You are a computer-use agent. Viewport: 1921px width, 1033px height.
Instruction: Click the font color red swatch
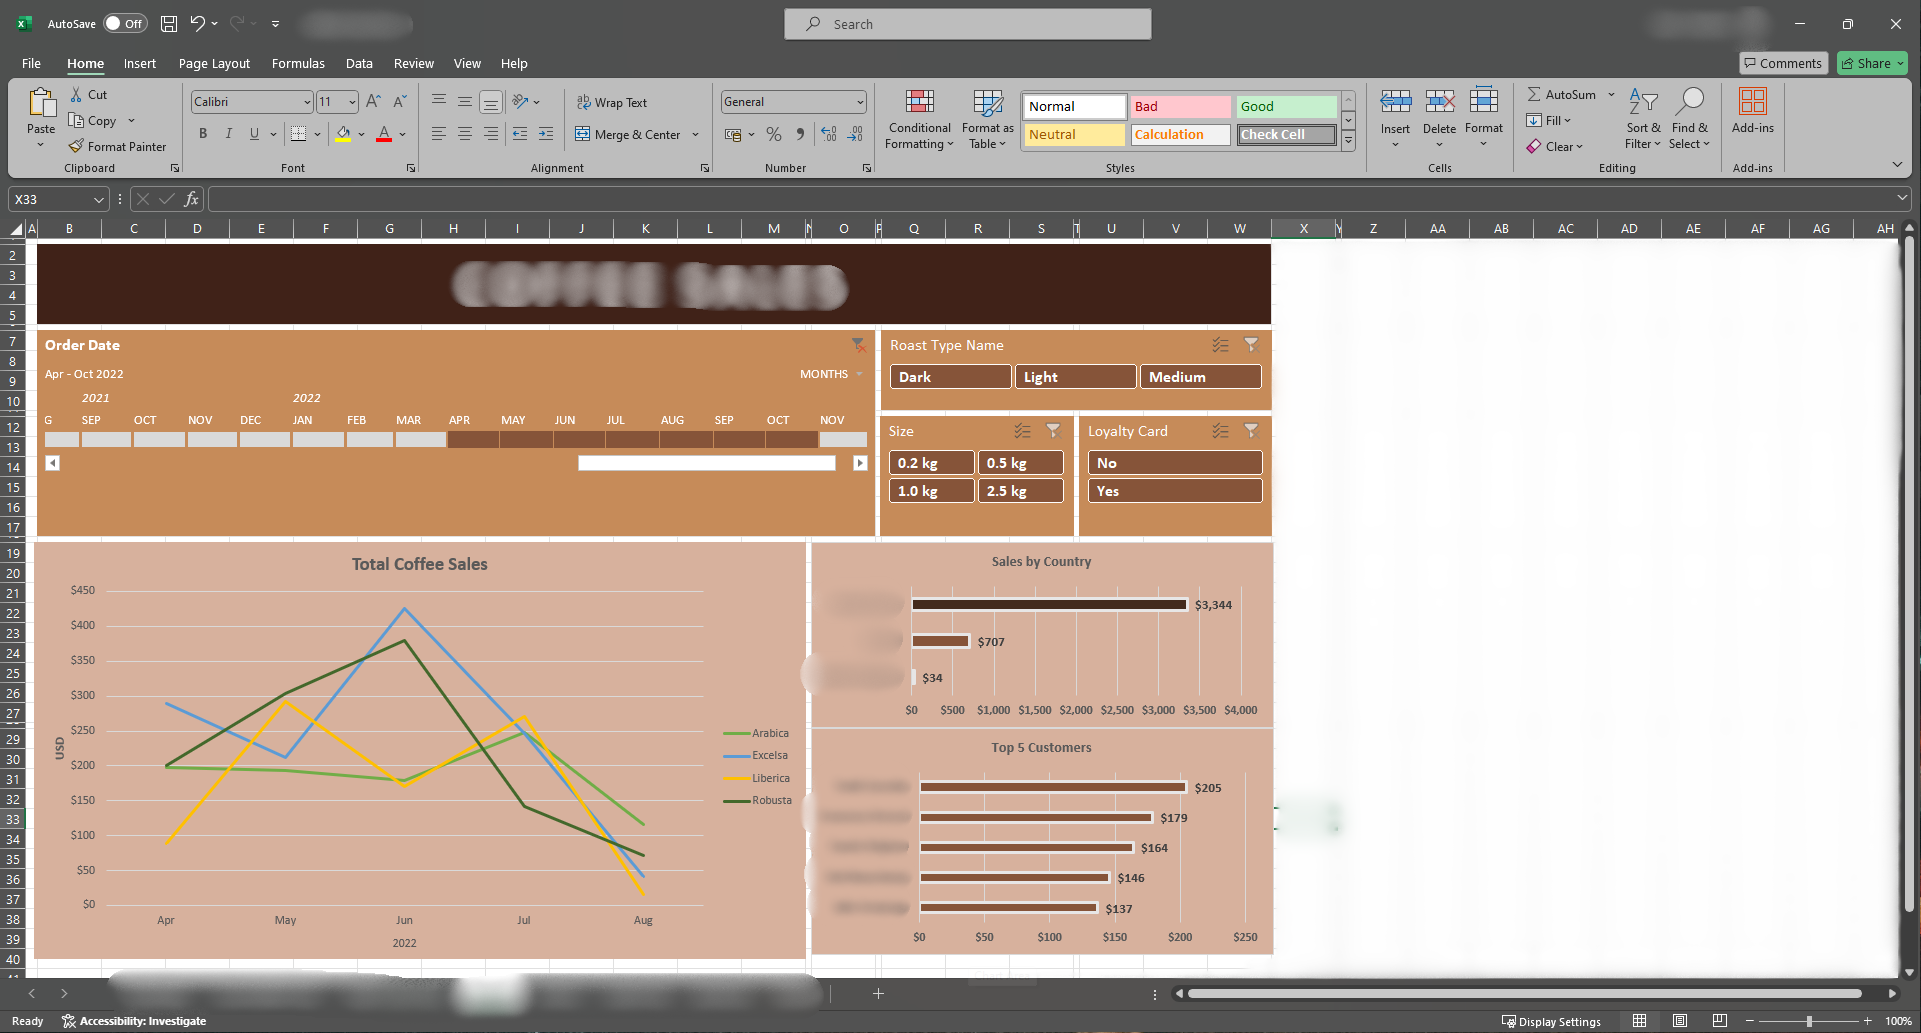[384, 134]
